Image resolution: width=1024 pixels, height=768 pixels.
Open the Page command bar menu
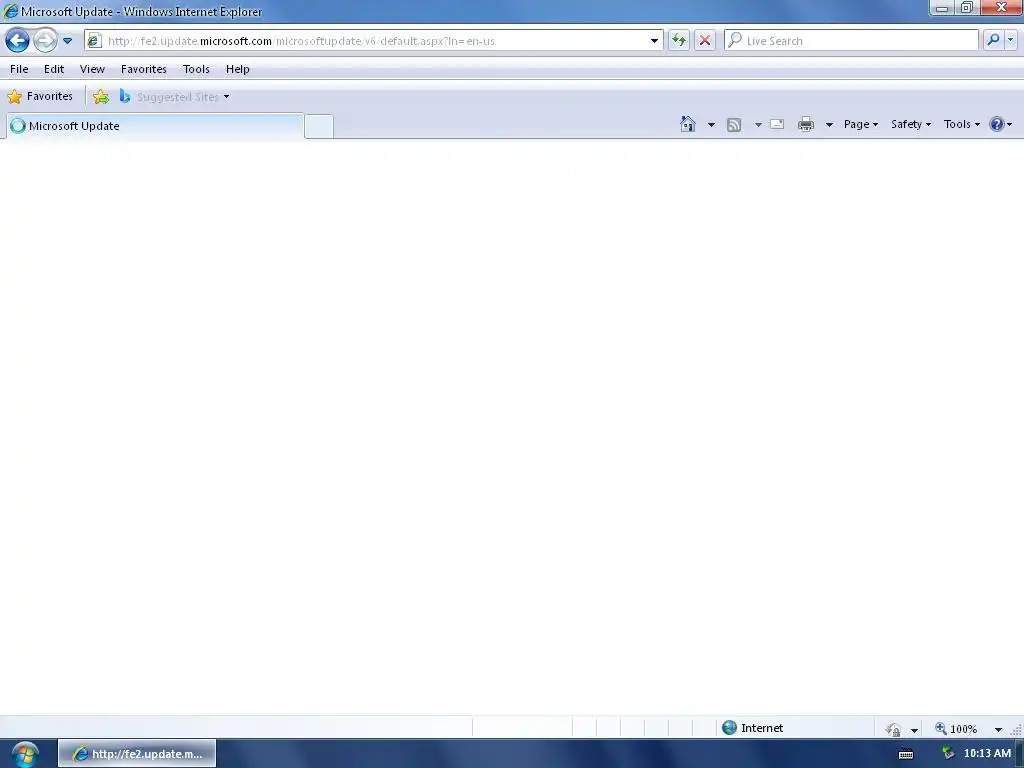pos(861,124)
